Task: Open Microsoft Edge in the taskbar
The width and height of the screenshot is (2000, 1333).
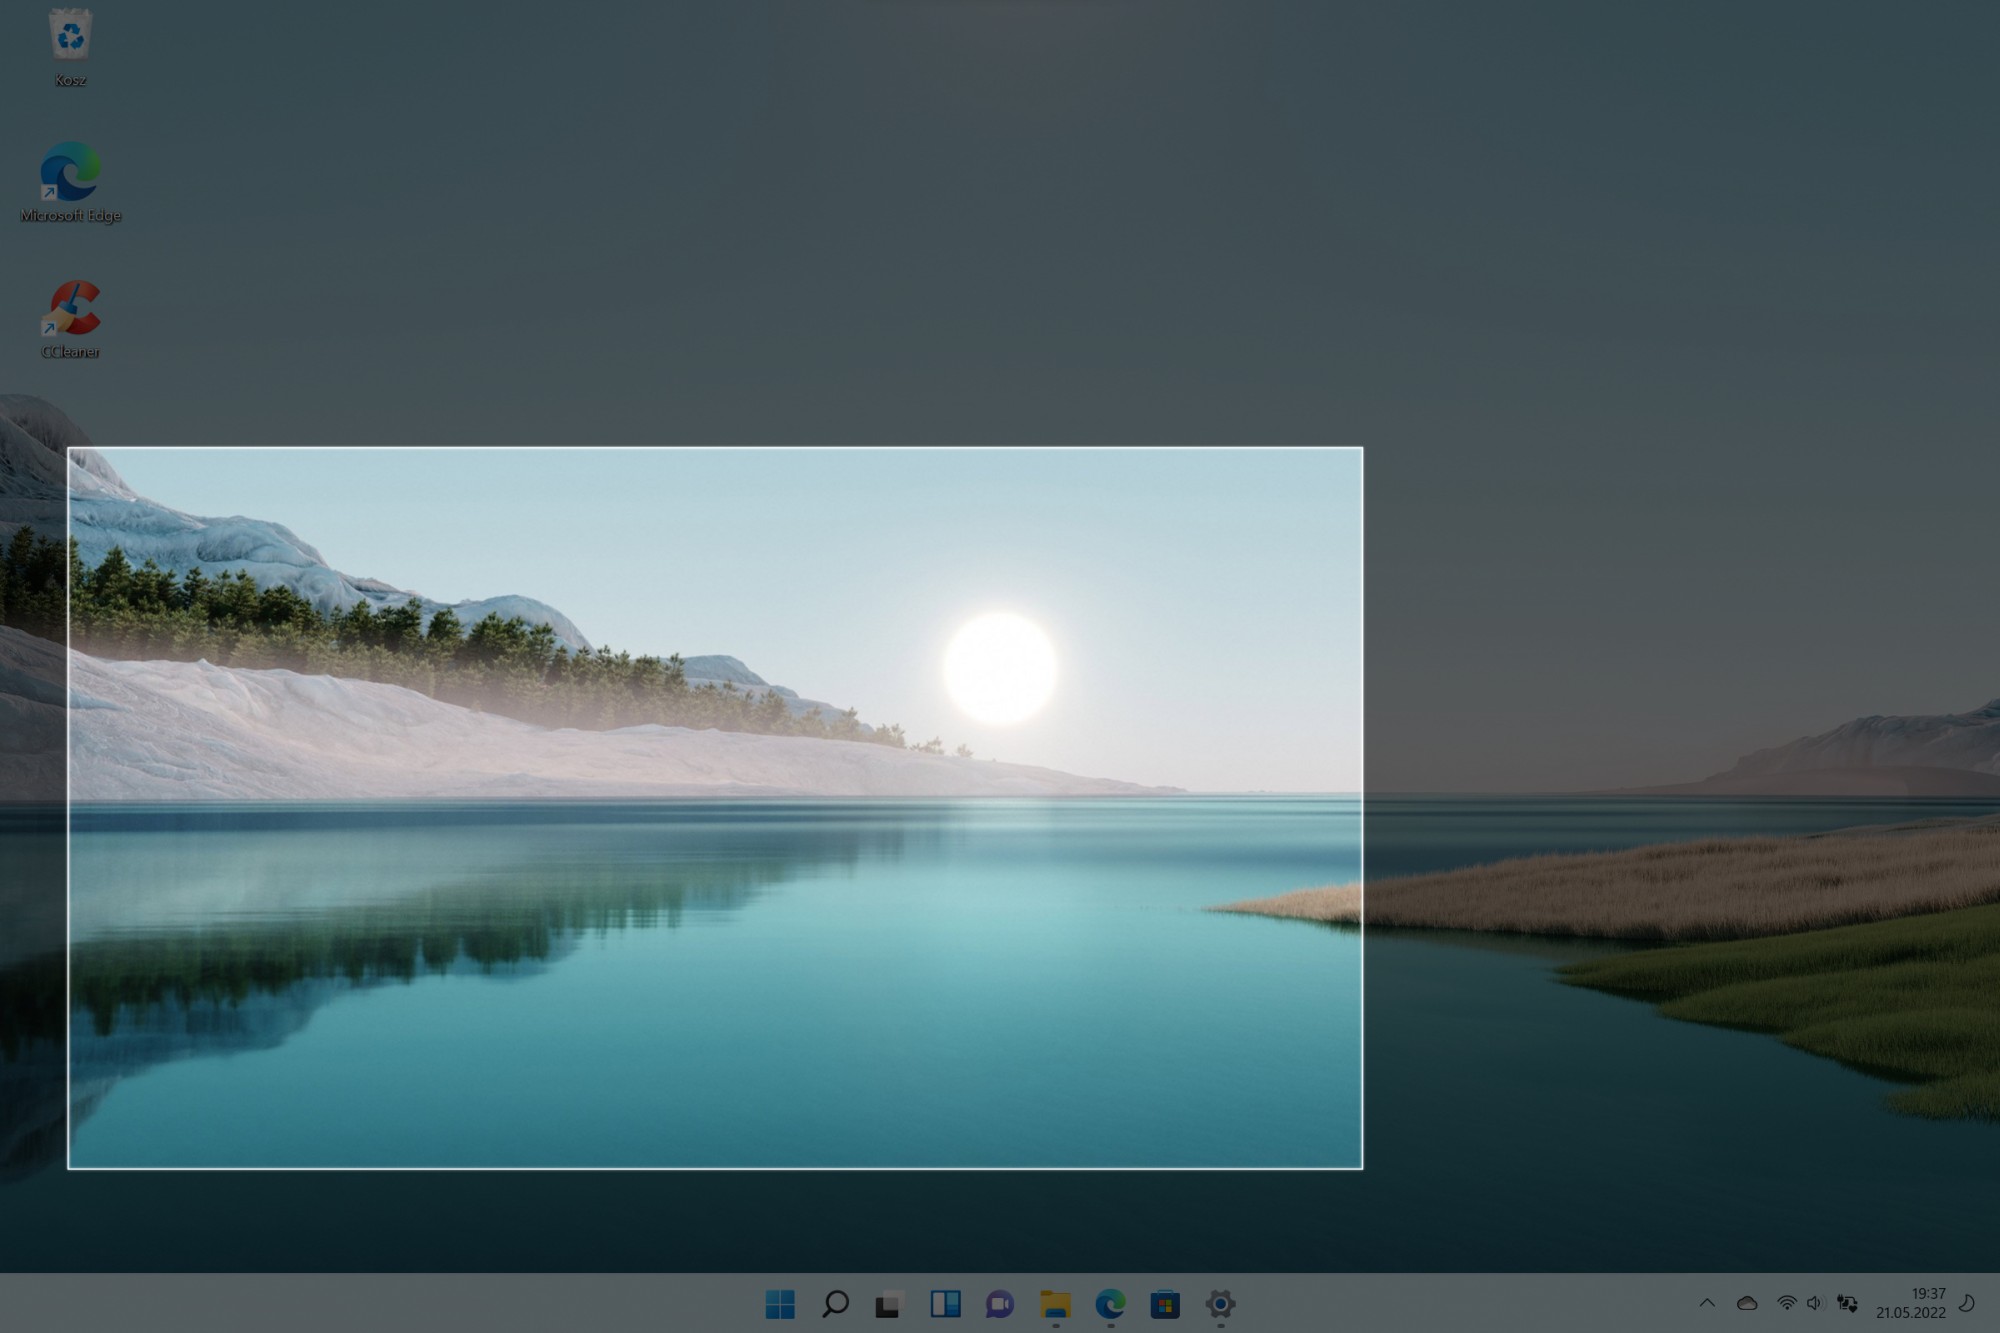Action: pos(1110,1304)
